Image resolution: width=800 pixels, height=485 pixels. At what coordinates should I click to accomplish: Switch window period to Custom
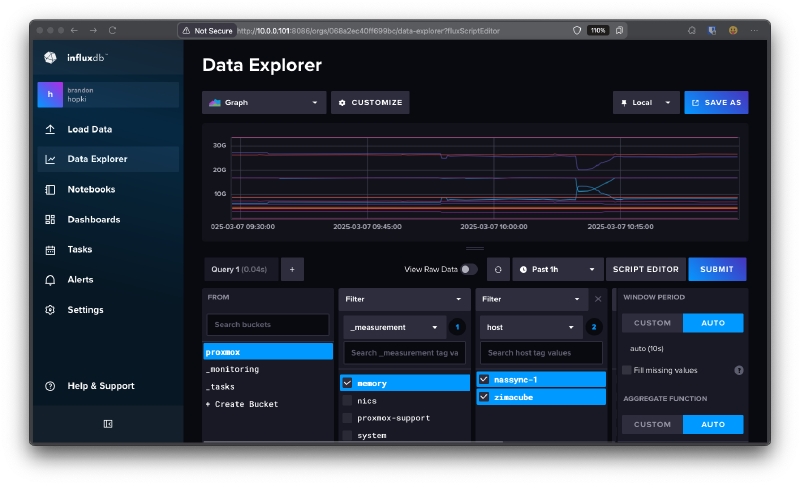pos(652,323)
